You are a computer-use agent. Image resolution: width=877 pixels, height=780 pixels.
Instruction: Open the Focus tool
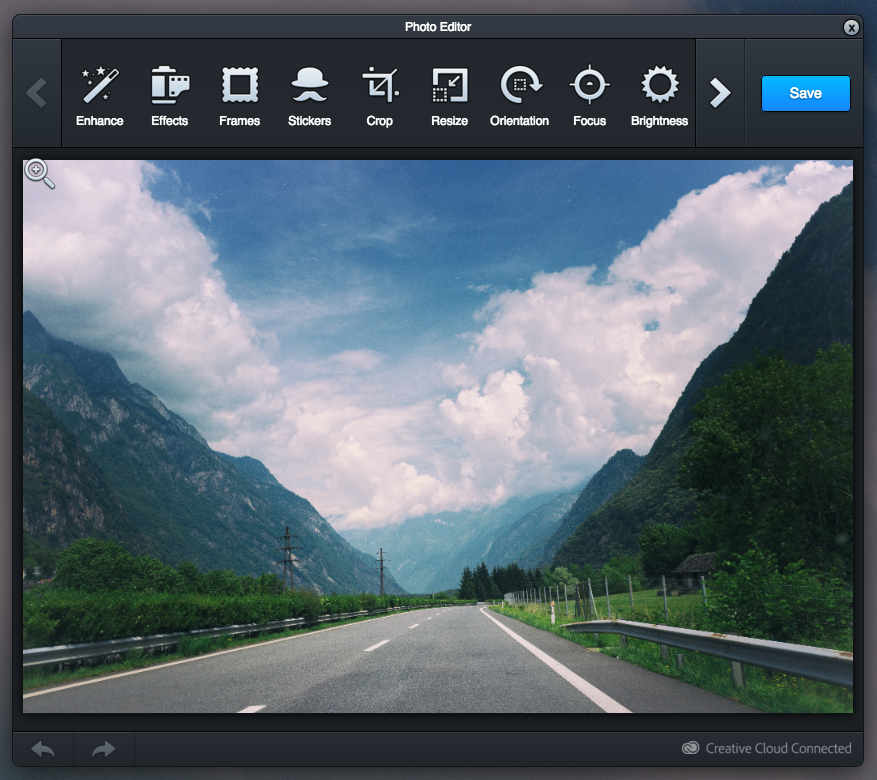pyautogui.click(x=589, y=95)
